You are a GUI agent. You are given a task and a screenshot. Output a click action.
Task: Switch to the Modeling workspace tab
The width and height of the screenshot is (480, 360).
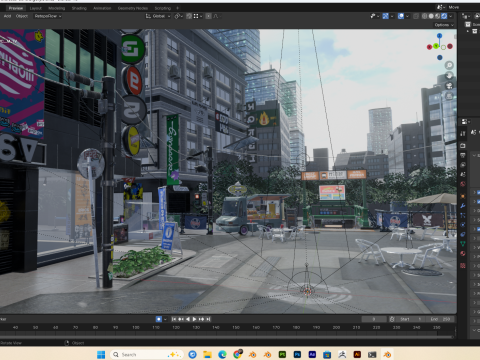pos(57,8)
